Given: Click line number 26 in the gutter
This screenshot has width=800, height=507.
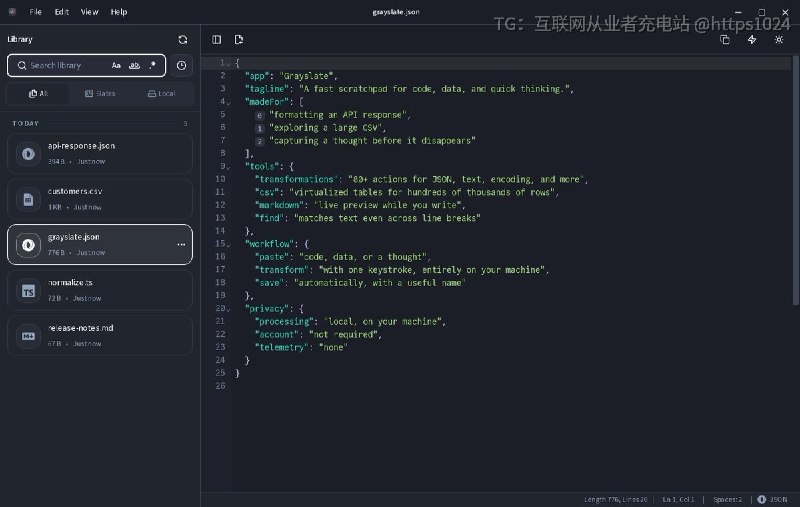Looking at the screenshot, I should click(x=220, y=386).
